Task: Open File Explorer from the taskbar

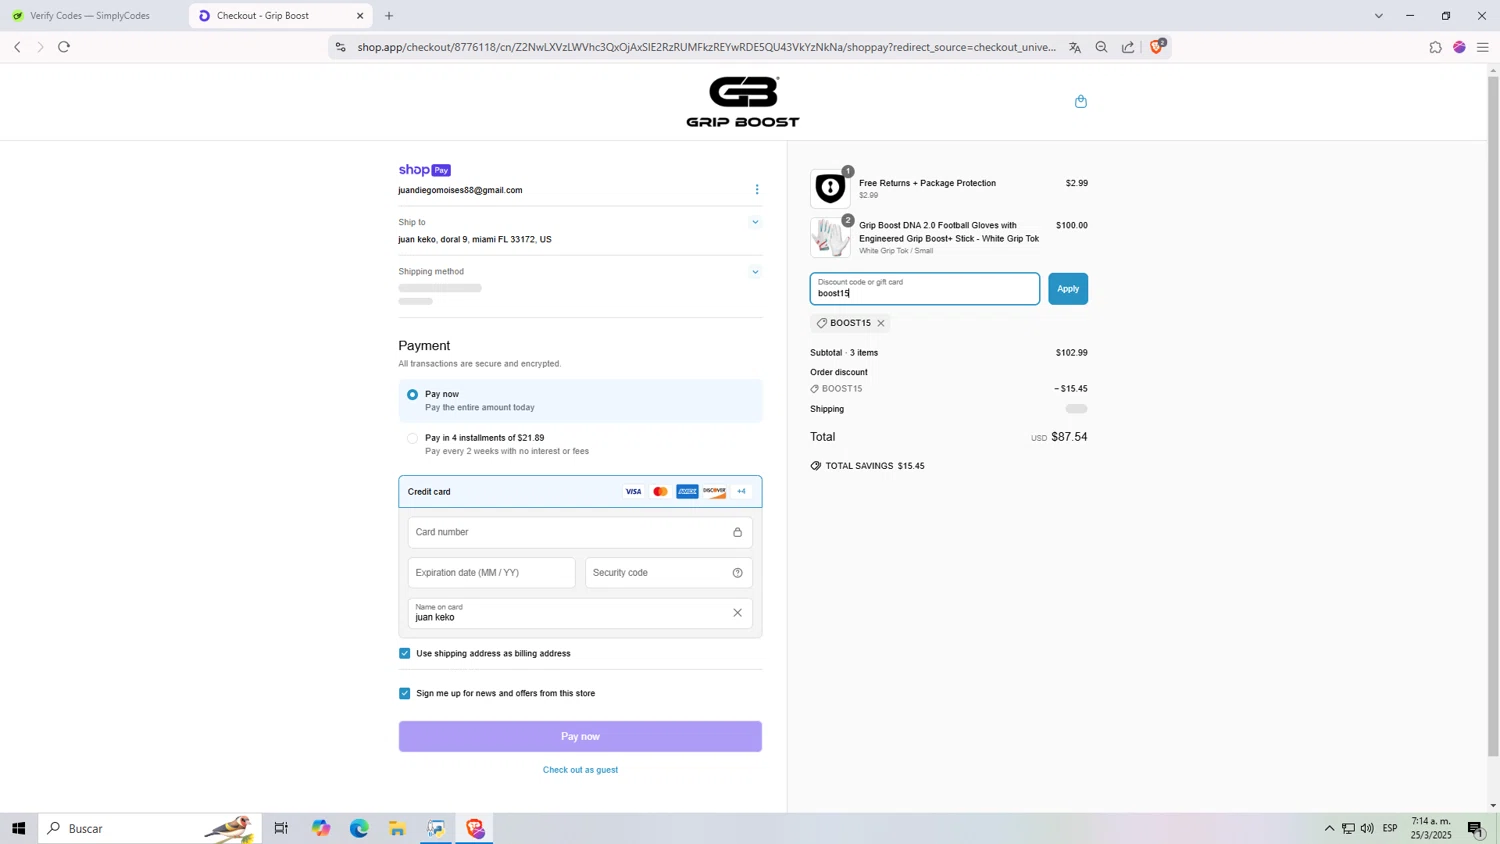Action: point(397,828)
